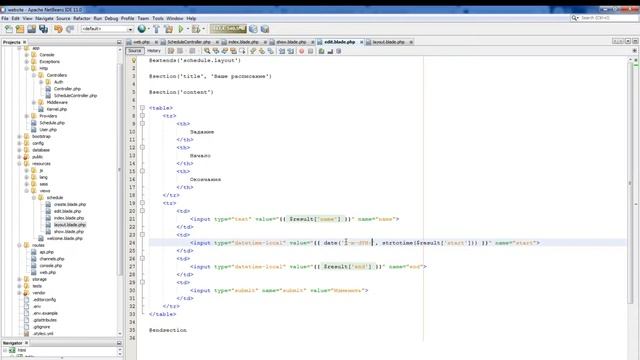Open the File menu
The image size is (640, 360).
coord(5,18)
